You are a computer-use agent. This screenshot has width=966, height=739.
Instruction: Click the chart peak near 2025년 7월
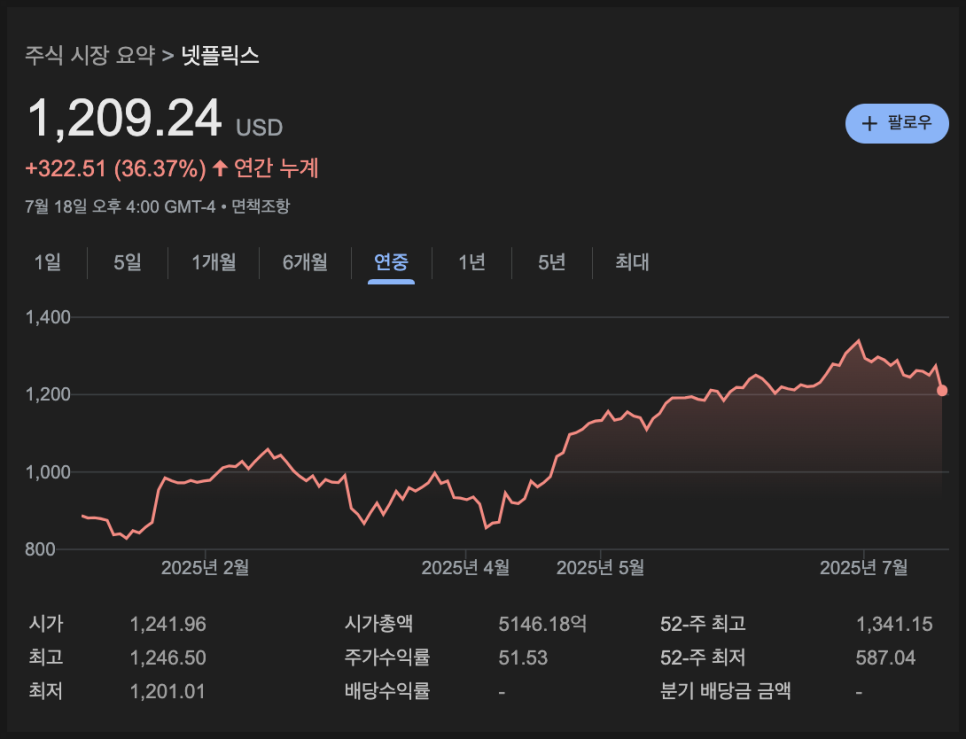pos(859,341)
